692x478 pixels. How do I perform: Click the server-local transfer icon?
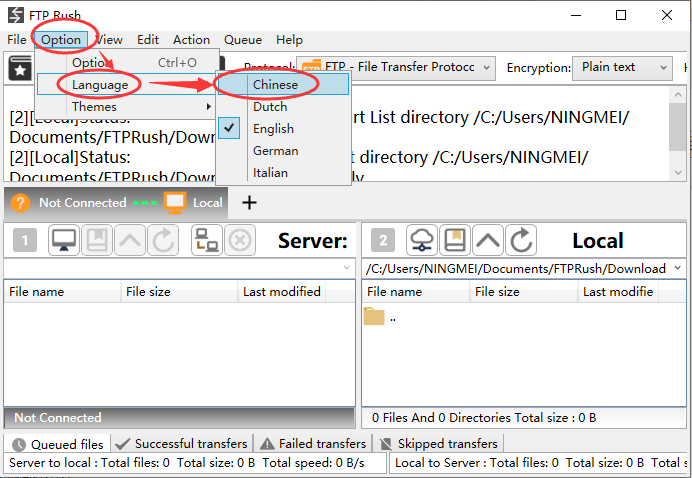point(207,240)
